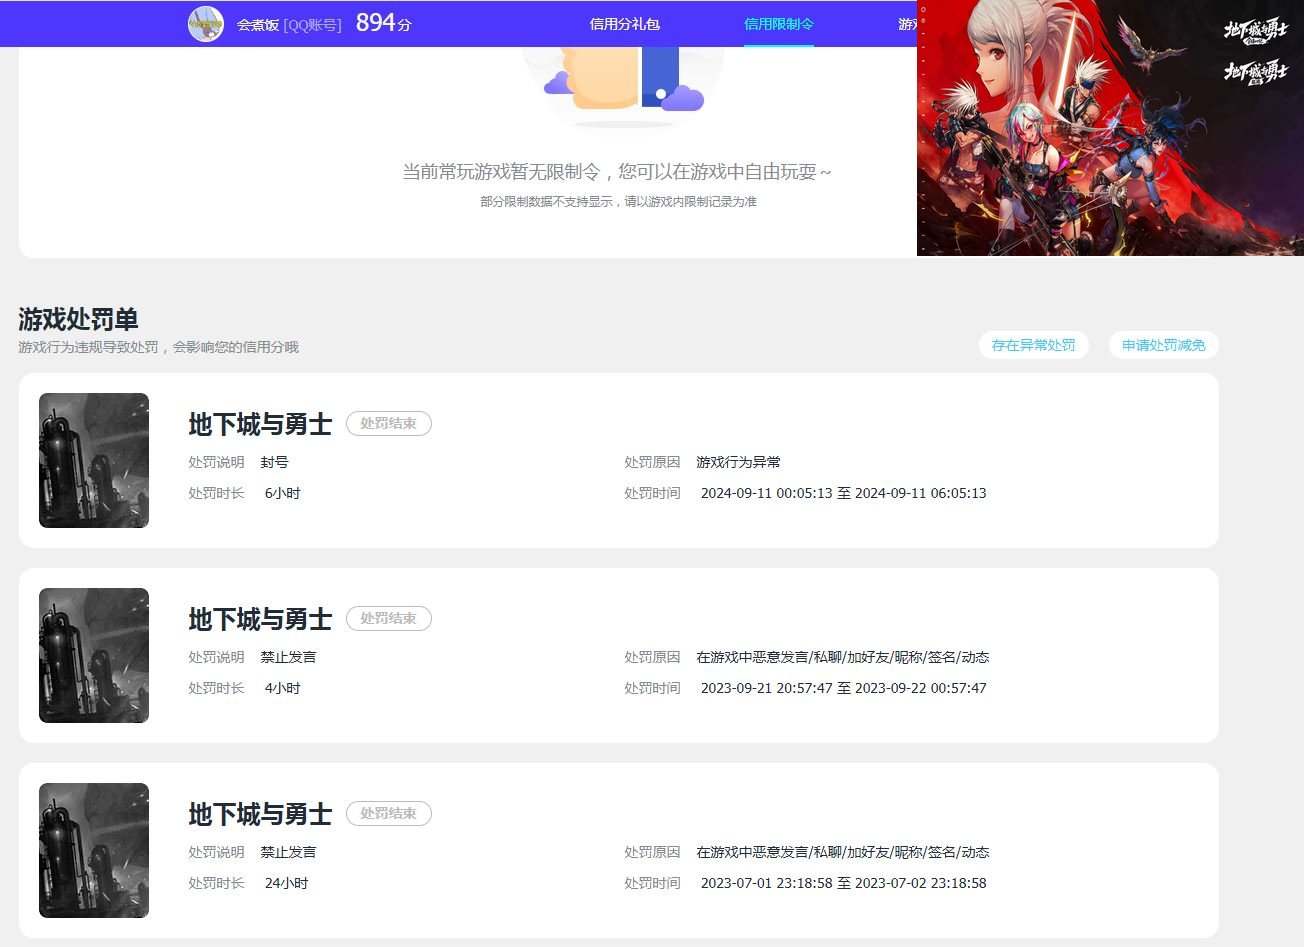Open the Dungeon Fighter game banner
Viewport: 1304px width, 947px height.
coord(1110,128)
